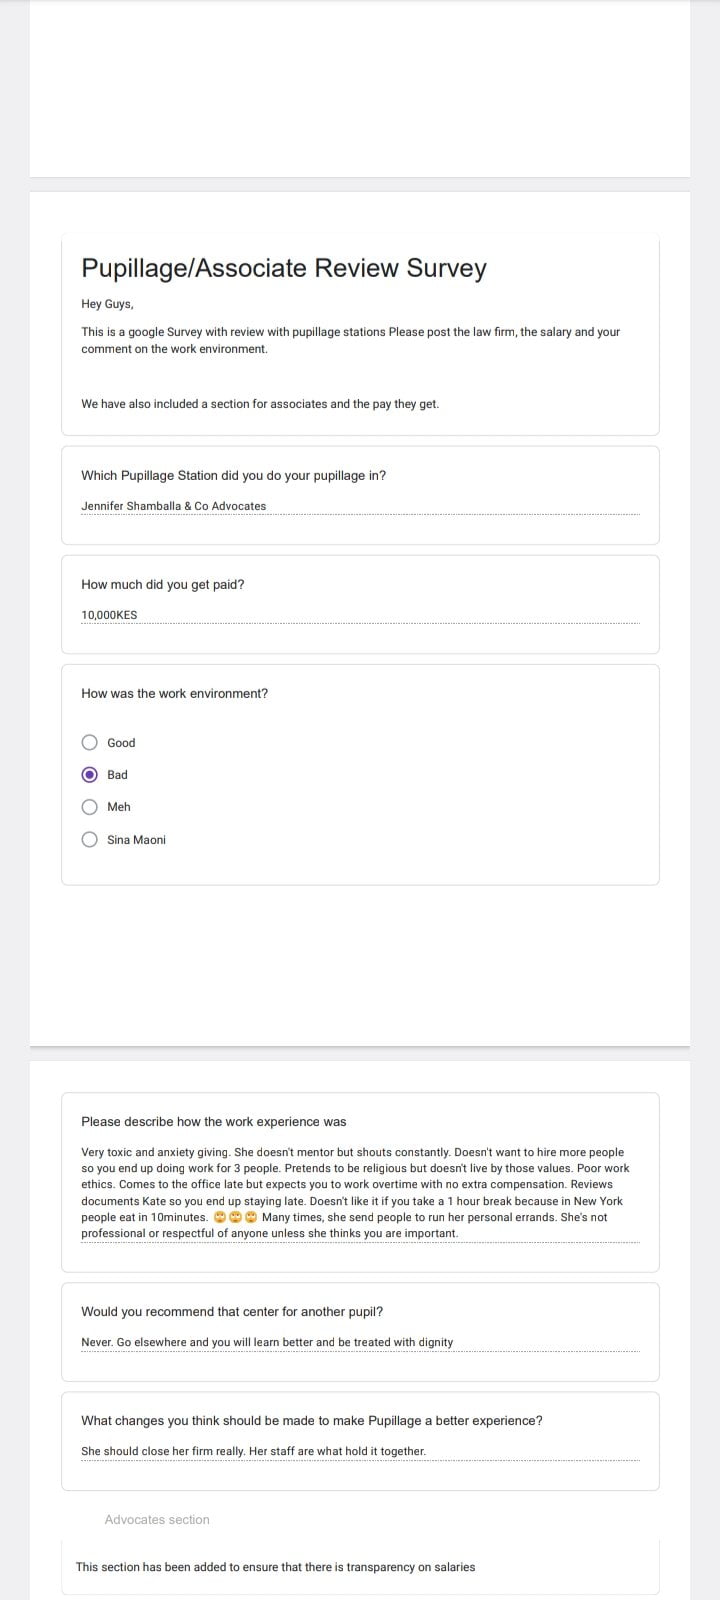The image size is (720, 1600).
Task: Click the 'She should close her firm' answer
Action: pos(254,1451)
